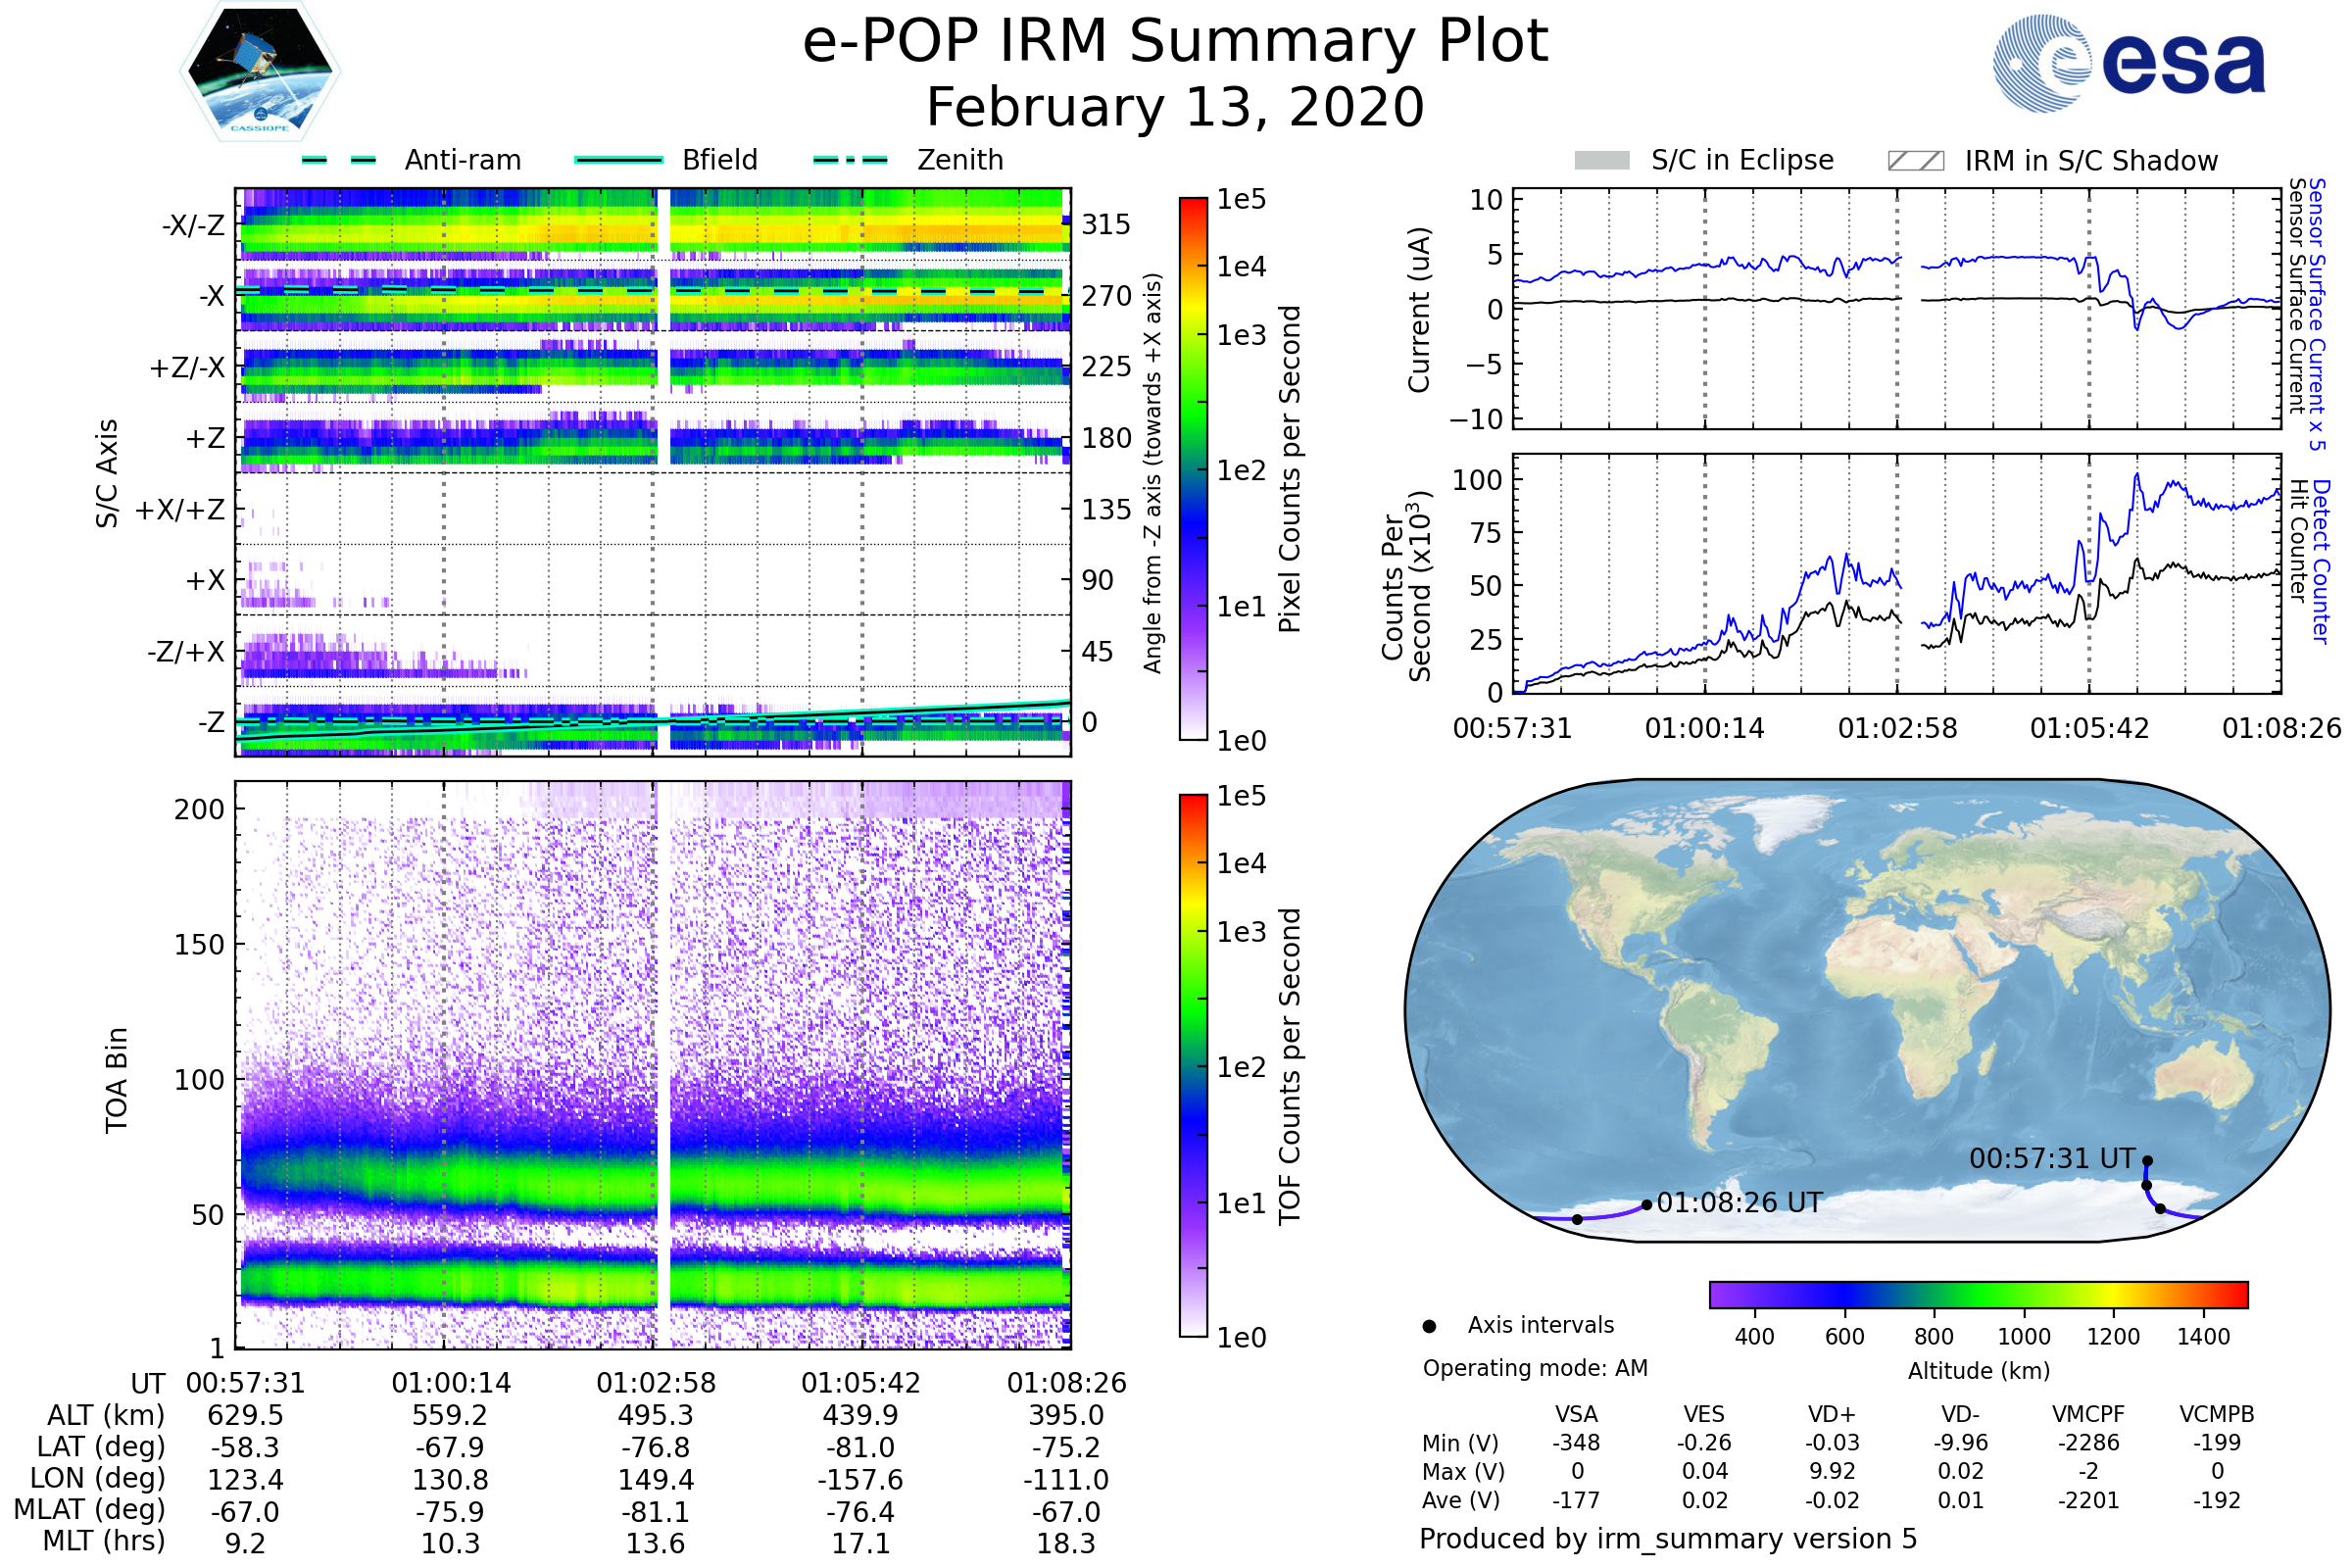Click the 00:57:31 UT orbit start label
2352x1568 pixels.
click(x=2052, y=1159)
